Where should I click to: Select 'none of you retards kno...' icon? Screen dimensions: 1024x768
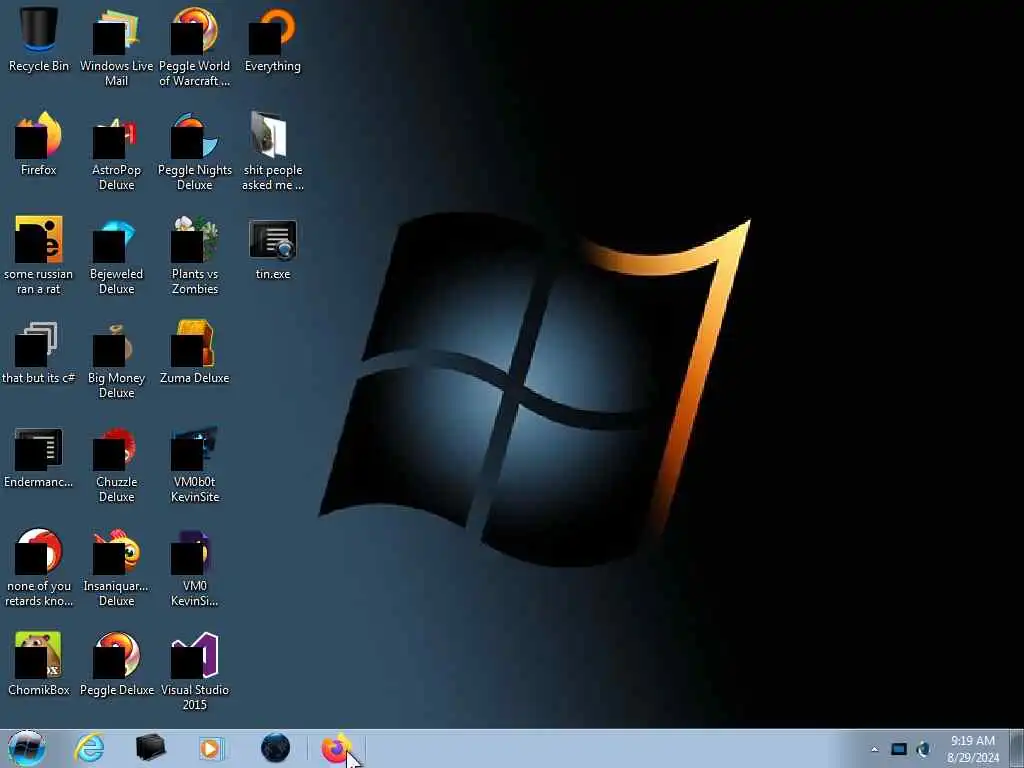point(39,568)
